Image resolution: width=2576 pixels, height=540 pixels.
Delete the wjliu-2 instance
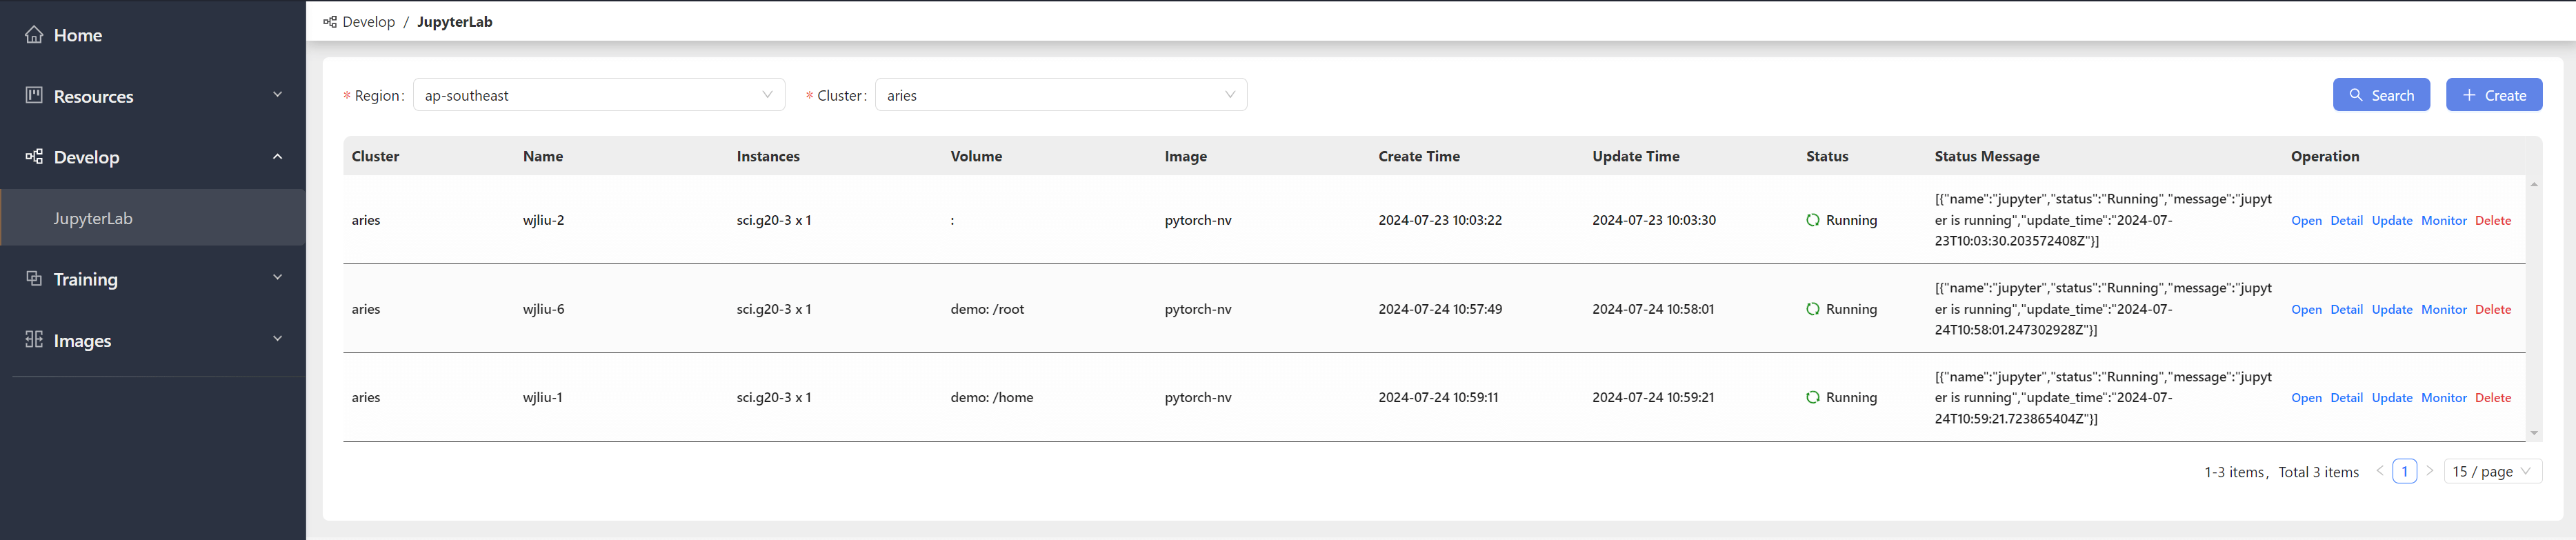2493,221
